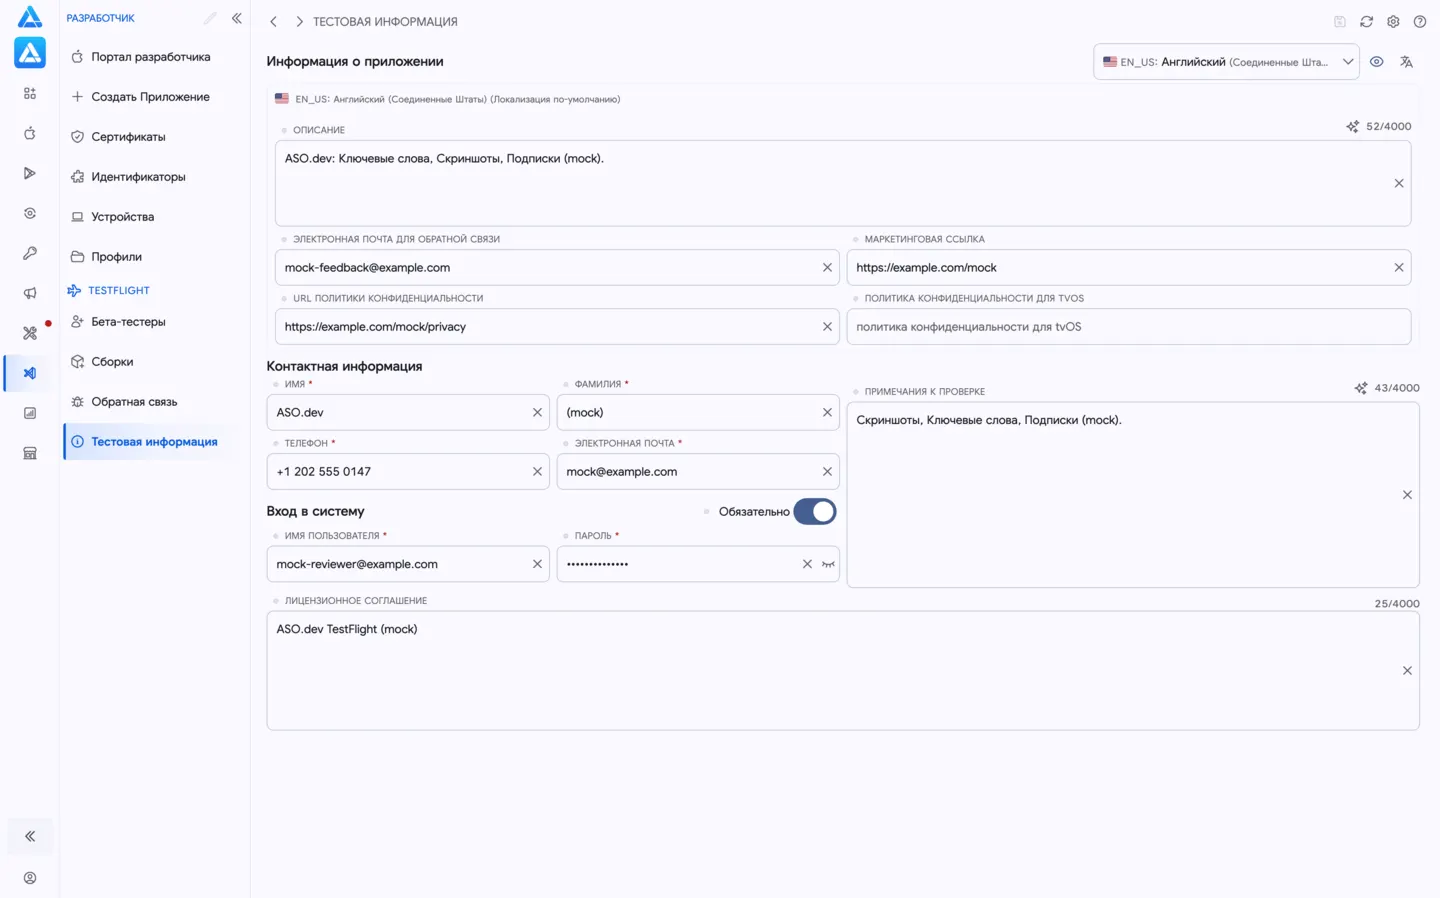Clear the Имя field
The height and width of the screenshot is (898, 1440).
point(537,412)
